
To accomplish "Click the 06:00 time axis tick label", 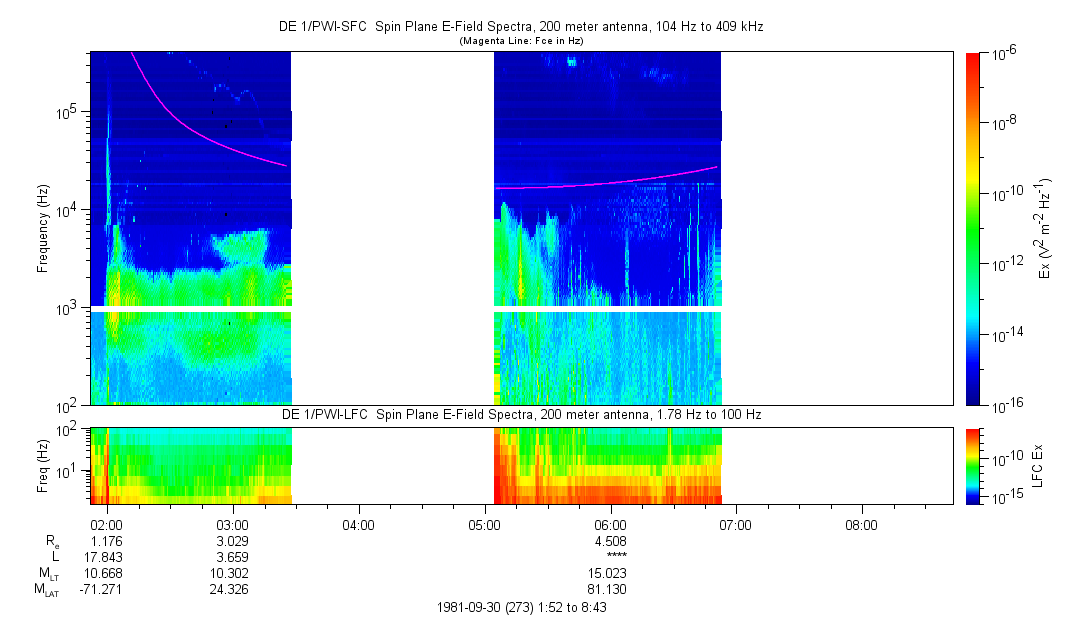I will (610, 525).
